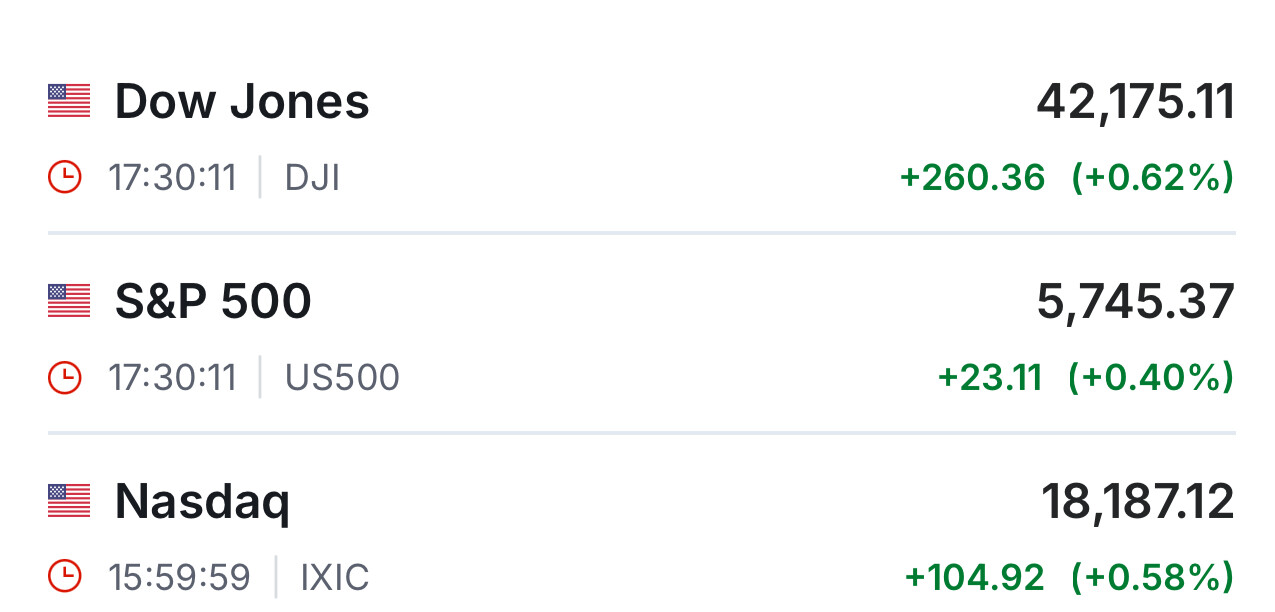Click the Dow Jones change +260.36

click(x=972, y=178)
